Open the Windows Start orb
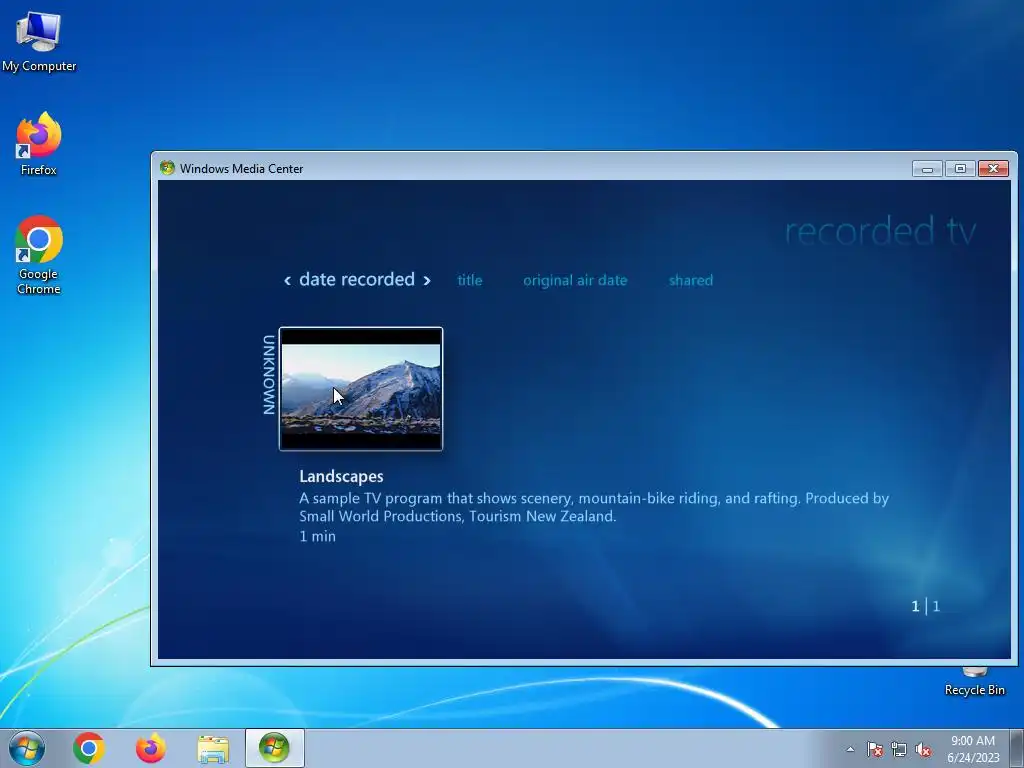Screen dimensions: 1024x768 tap(27, 748)
